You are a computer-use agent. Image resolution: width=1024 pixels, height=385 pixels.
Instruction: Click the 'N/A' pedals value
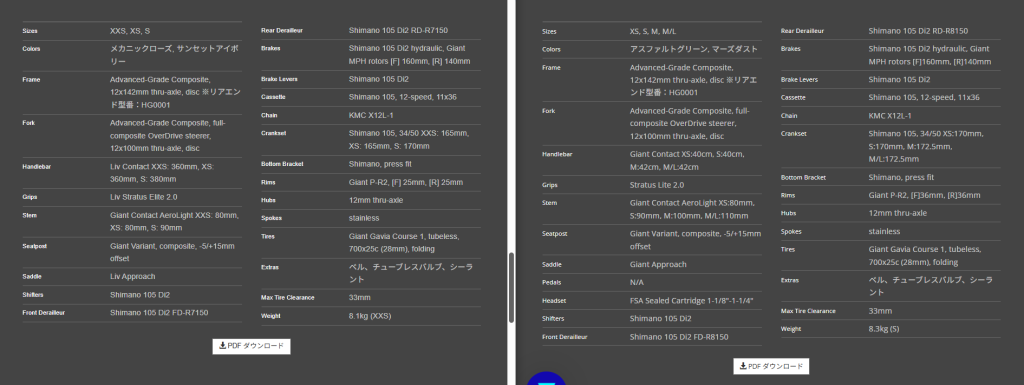pyautogui.click(x=637, y=283)
